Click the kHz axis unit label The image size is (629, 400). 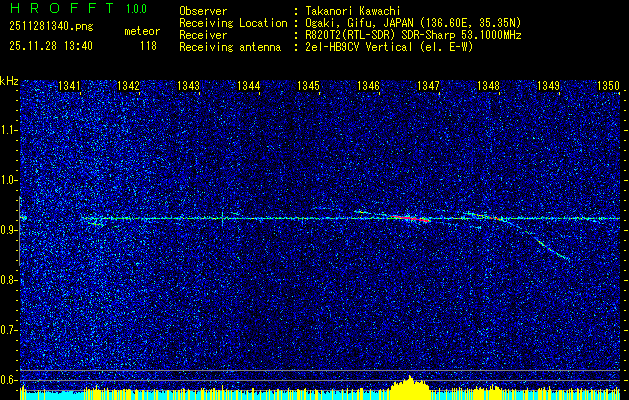tap(9, 81)
